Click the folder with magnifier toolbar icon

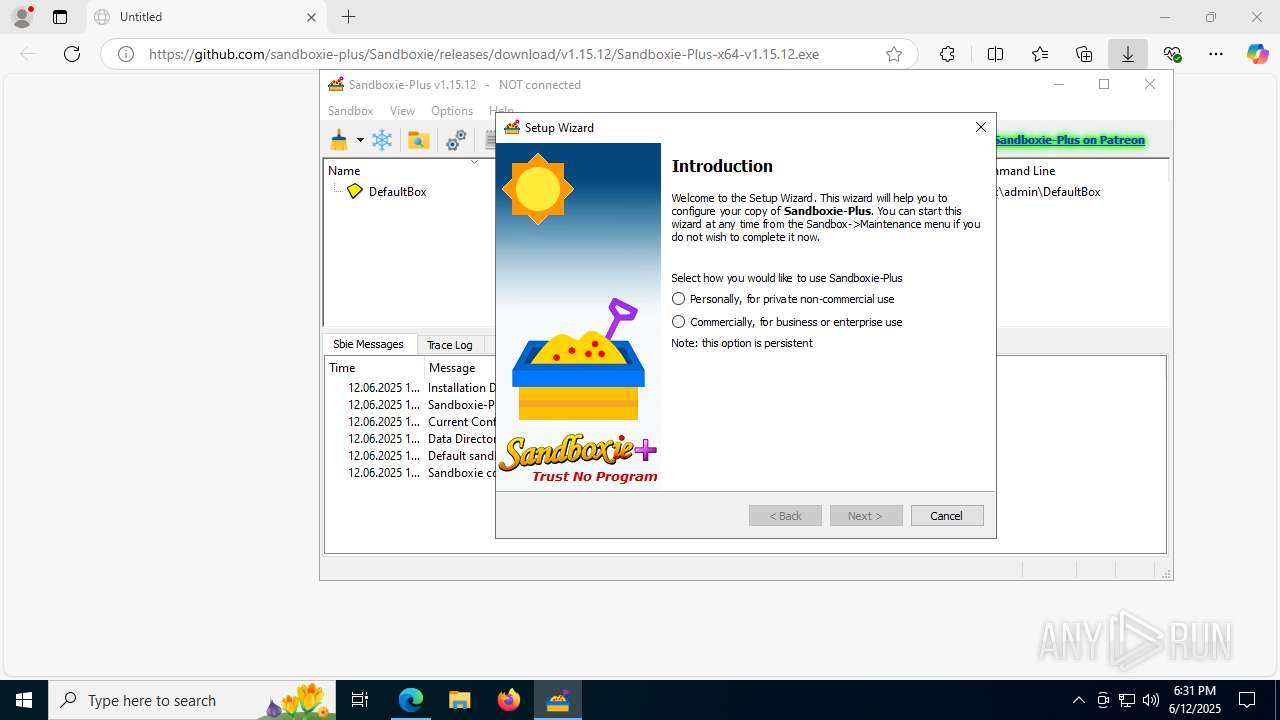pyautogui.click(x=418, y=140)
